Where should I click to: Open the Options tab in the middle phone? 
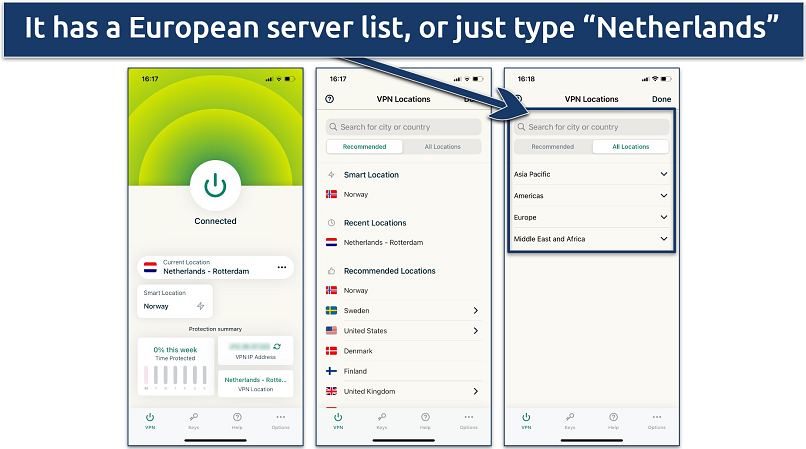pos(469,420)
